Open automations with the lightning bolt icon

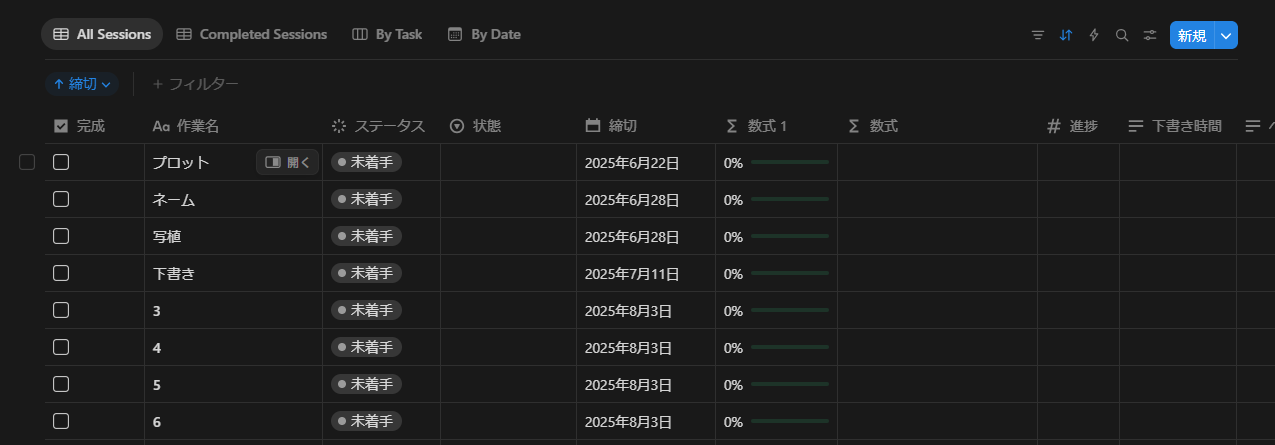[x=1094, y=35]
